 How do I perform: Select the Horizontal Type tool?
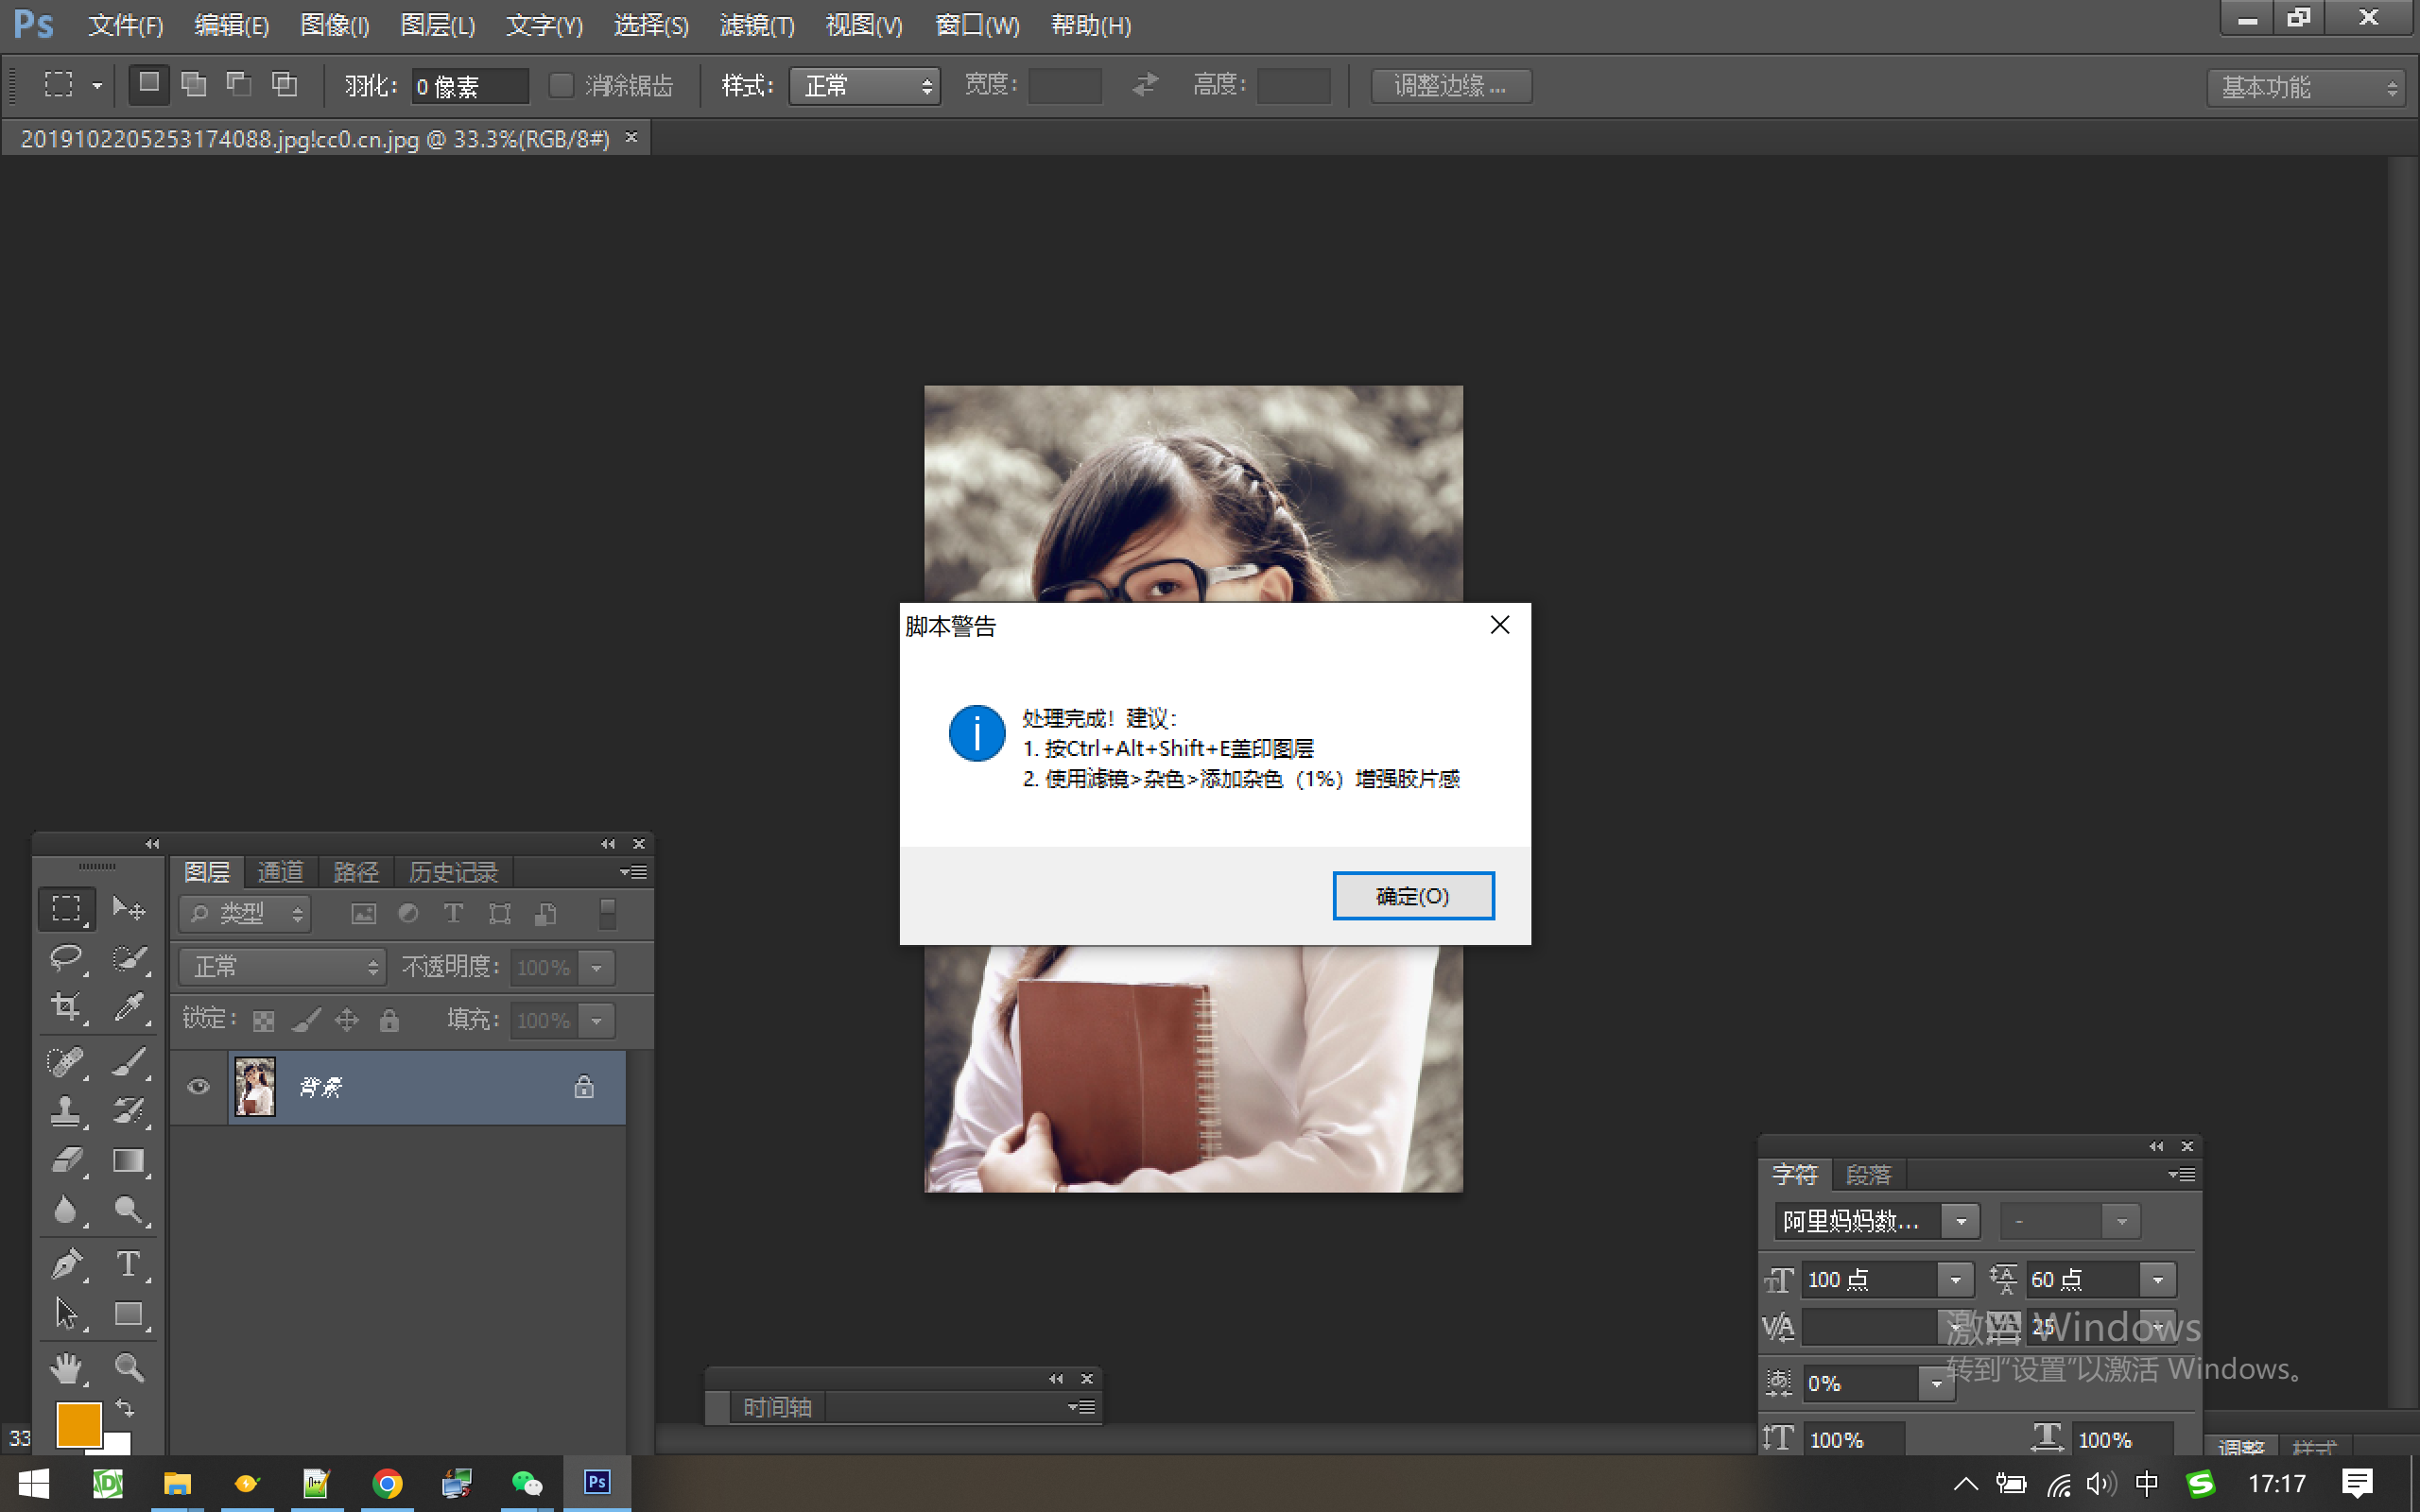pyautogui.click(x=130, y=1263)
